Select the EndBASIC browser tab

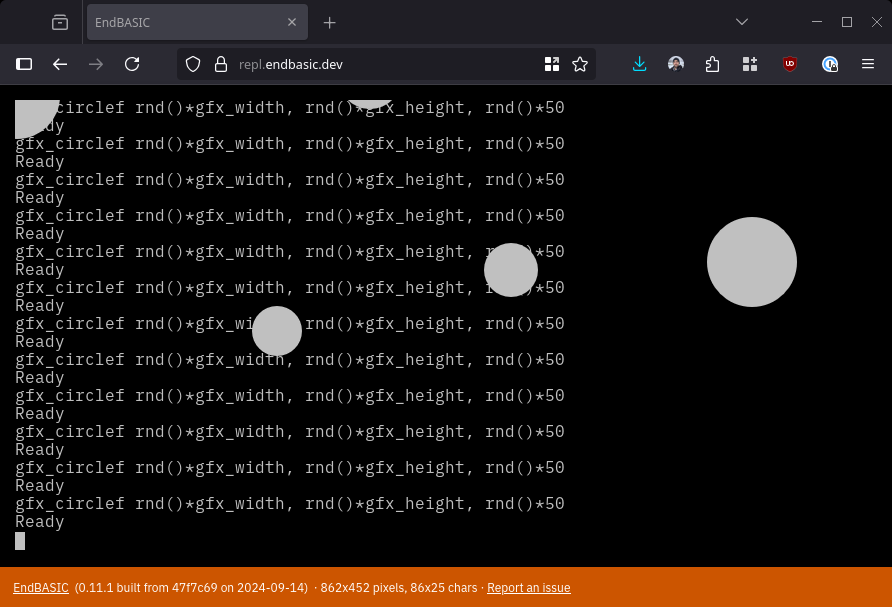click(197, 22)
